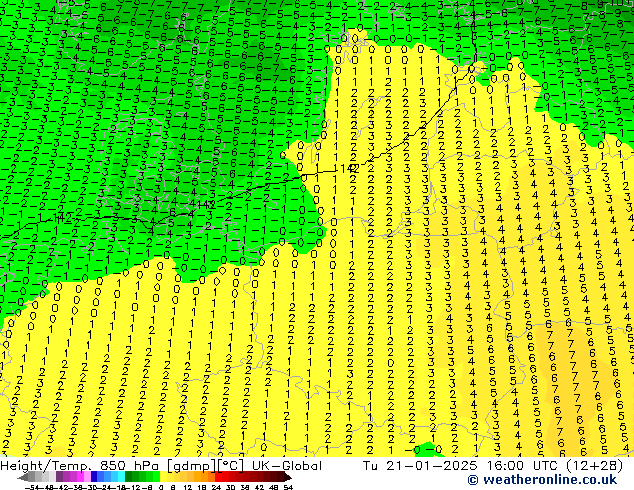Click the 'UK-Global' model label
Screen dimensions: 634x490
(x=287, y=466)
